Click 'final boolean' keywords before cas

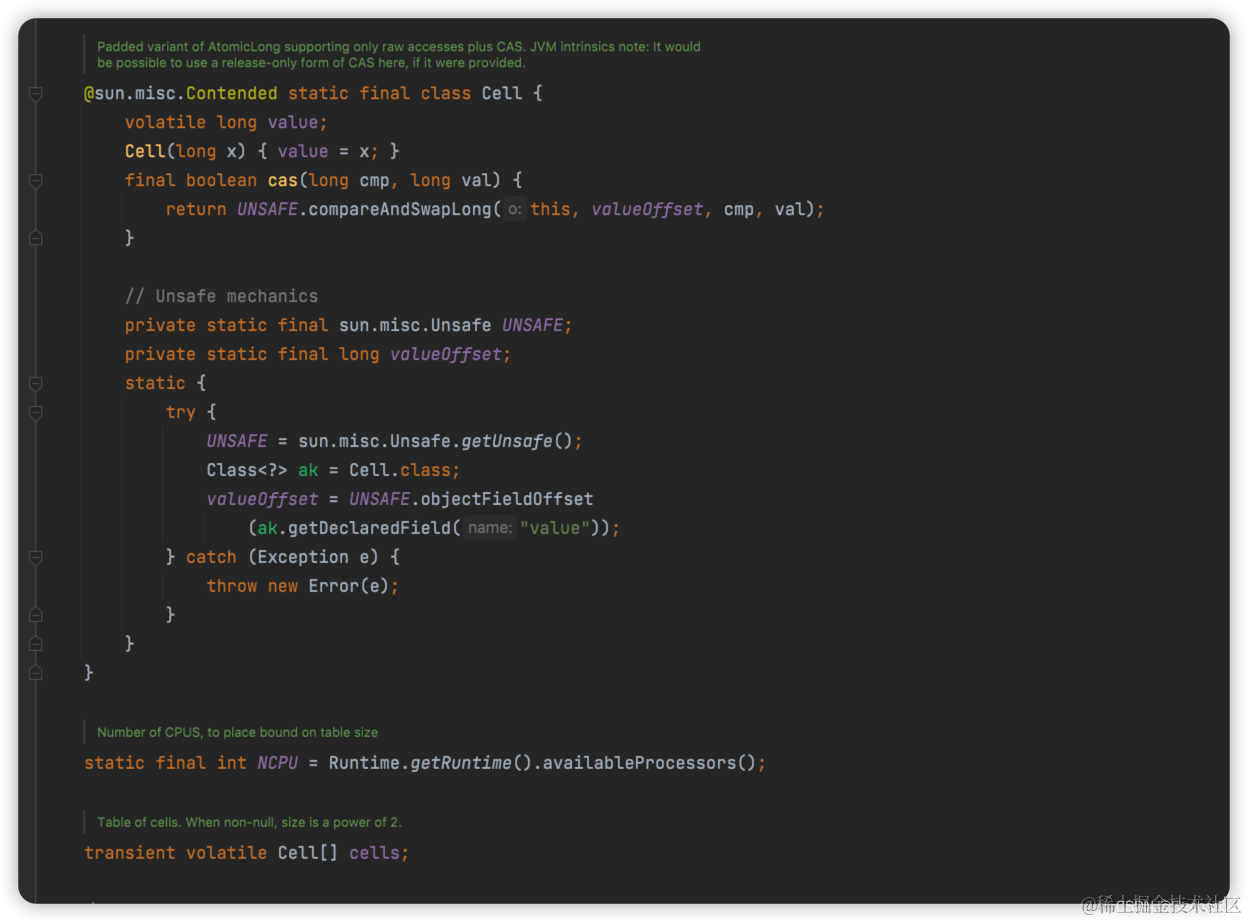(191, 180)
